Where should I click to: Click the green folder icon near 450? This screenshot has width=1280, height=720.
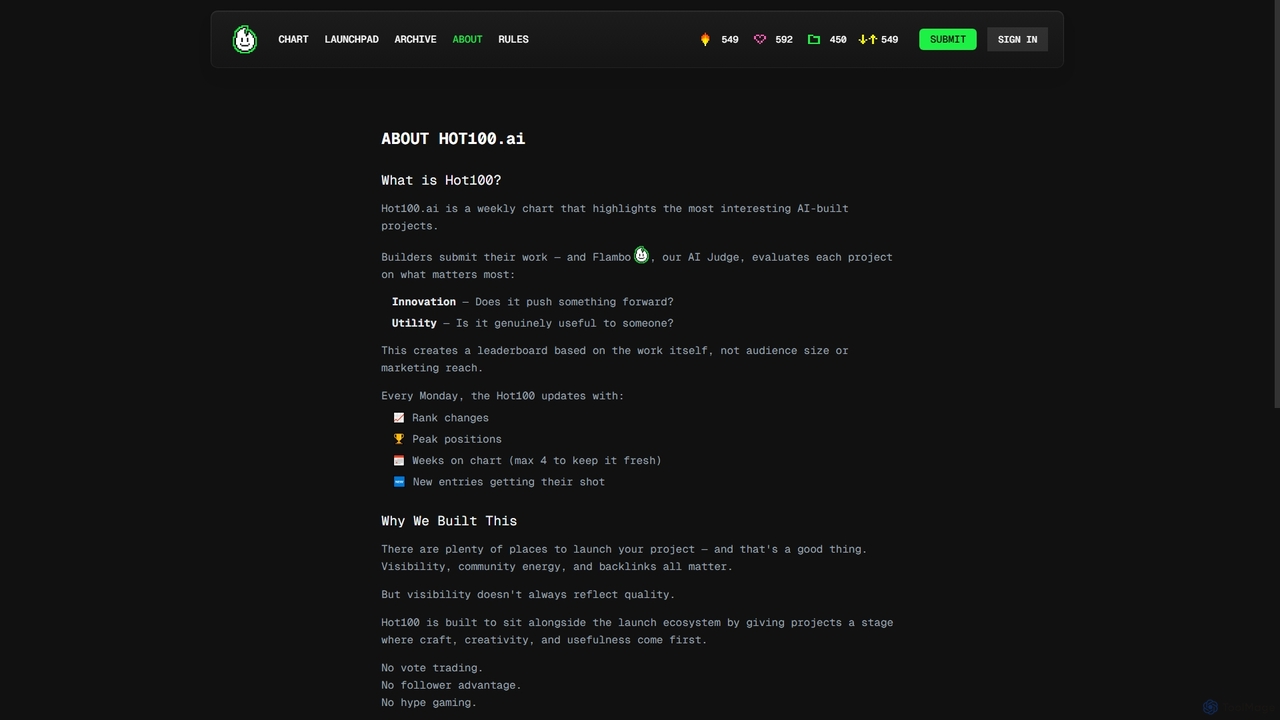(x=814, y=39)
